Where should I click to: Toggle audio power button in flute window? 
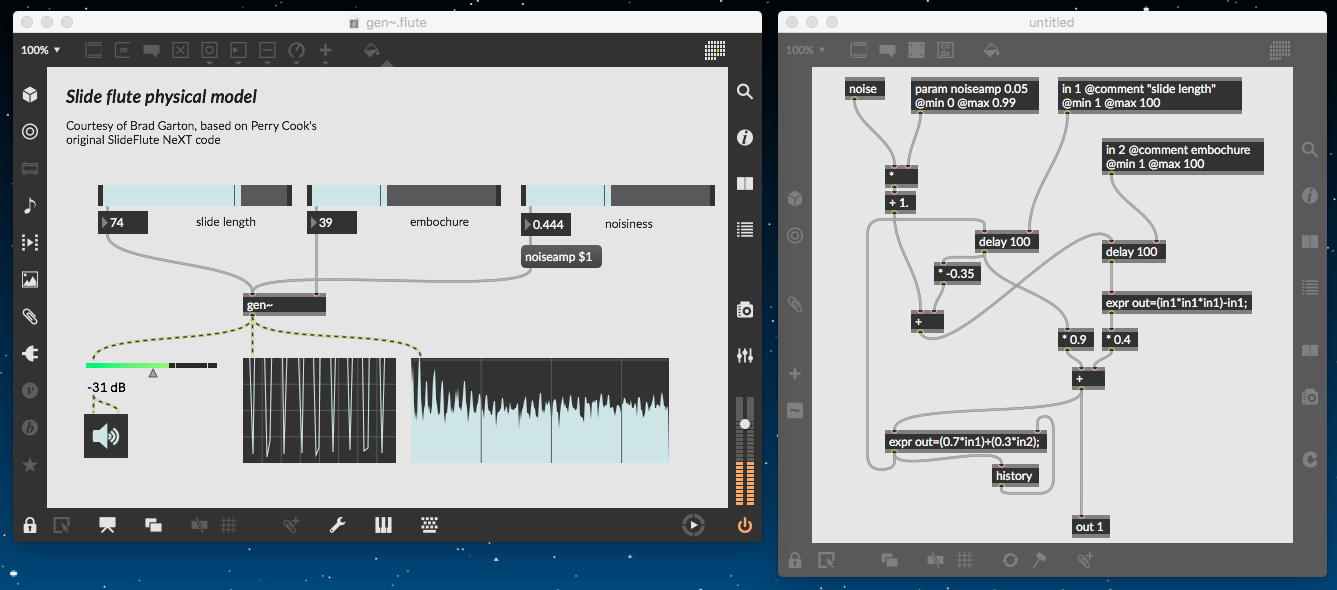744,525
